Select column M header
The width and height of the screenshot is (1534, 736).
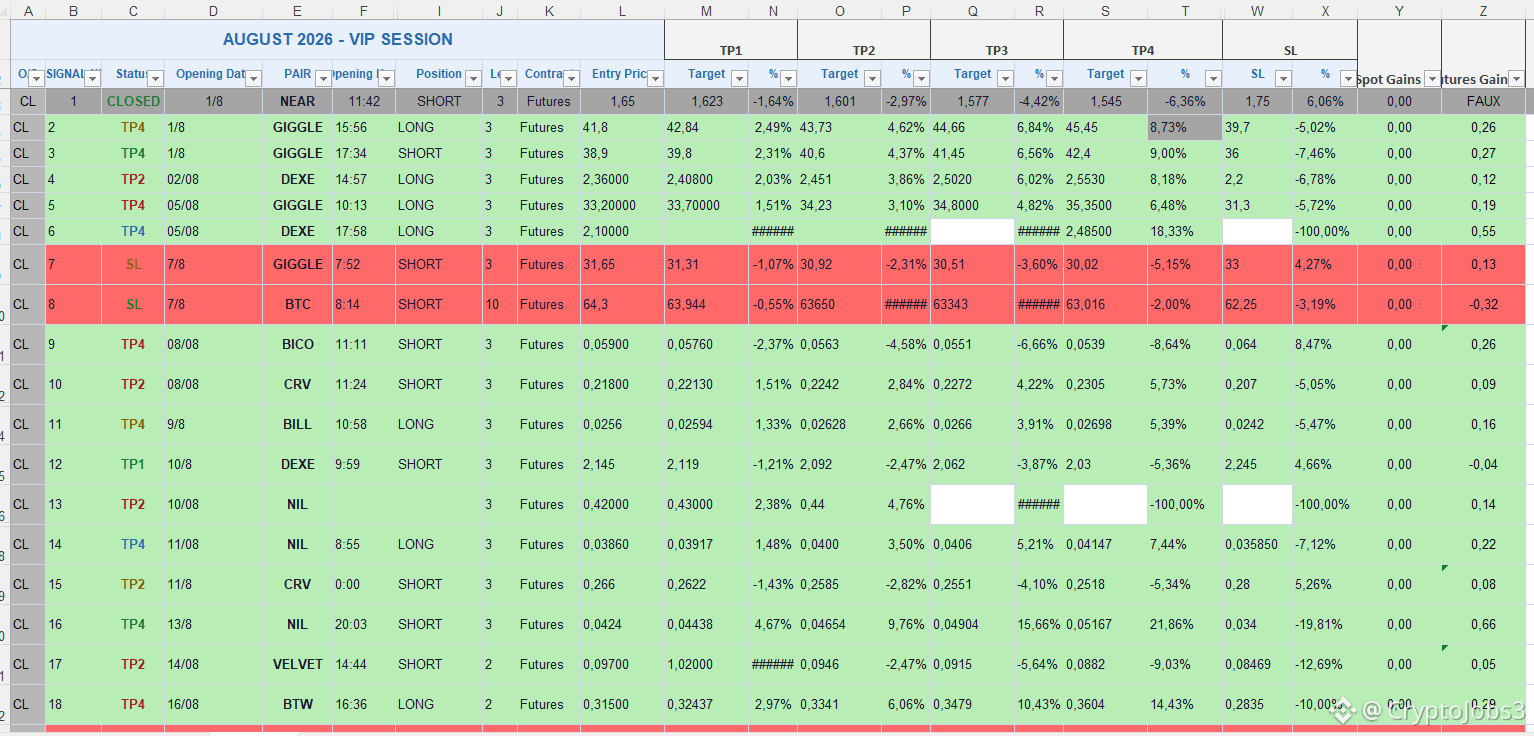707,10
